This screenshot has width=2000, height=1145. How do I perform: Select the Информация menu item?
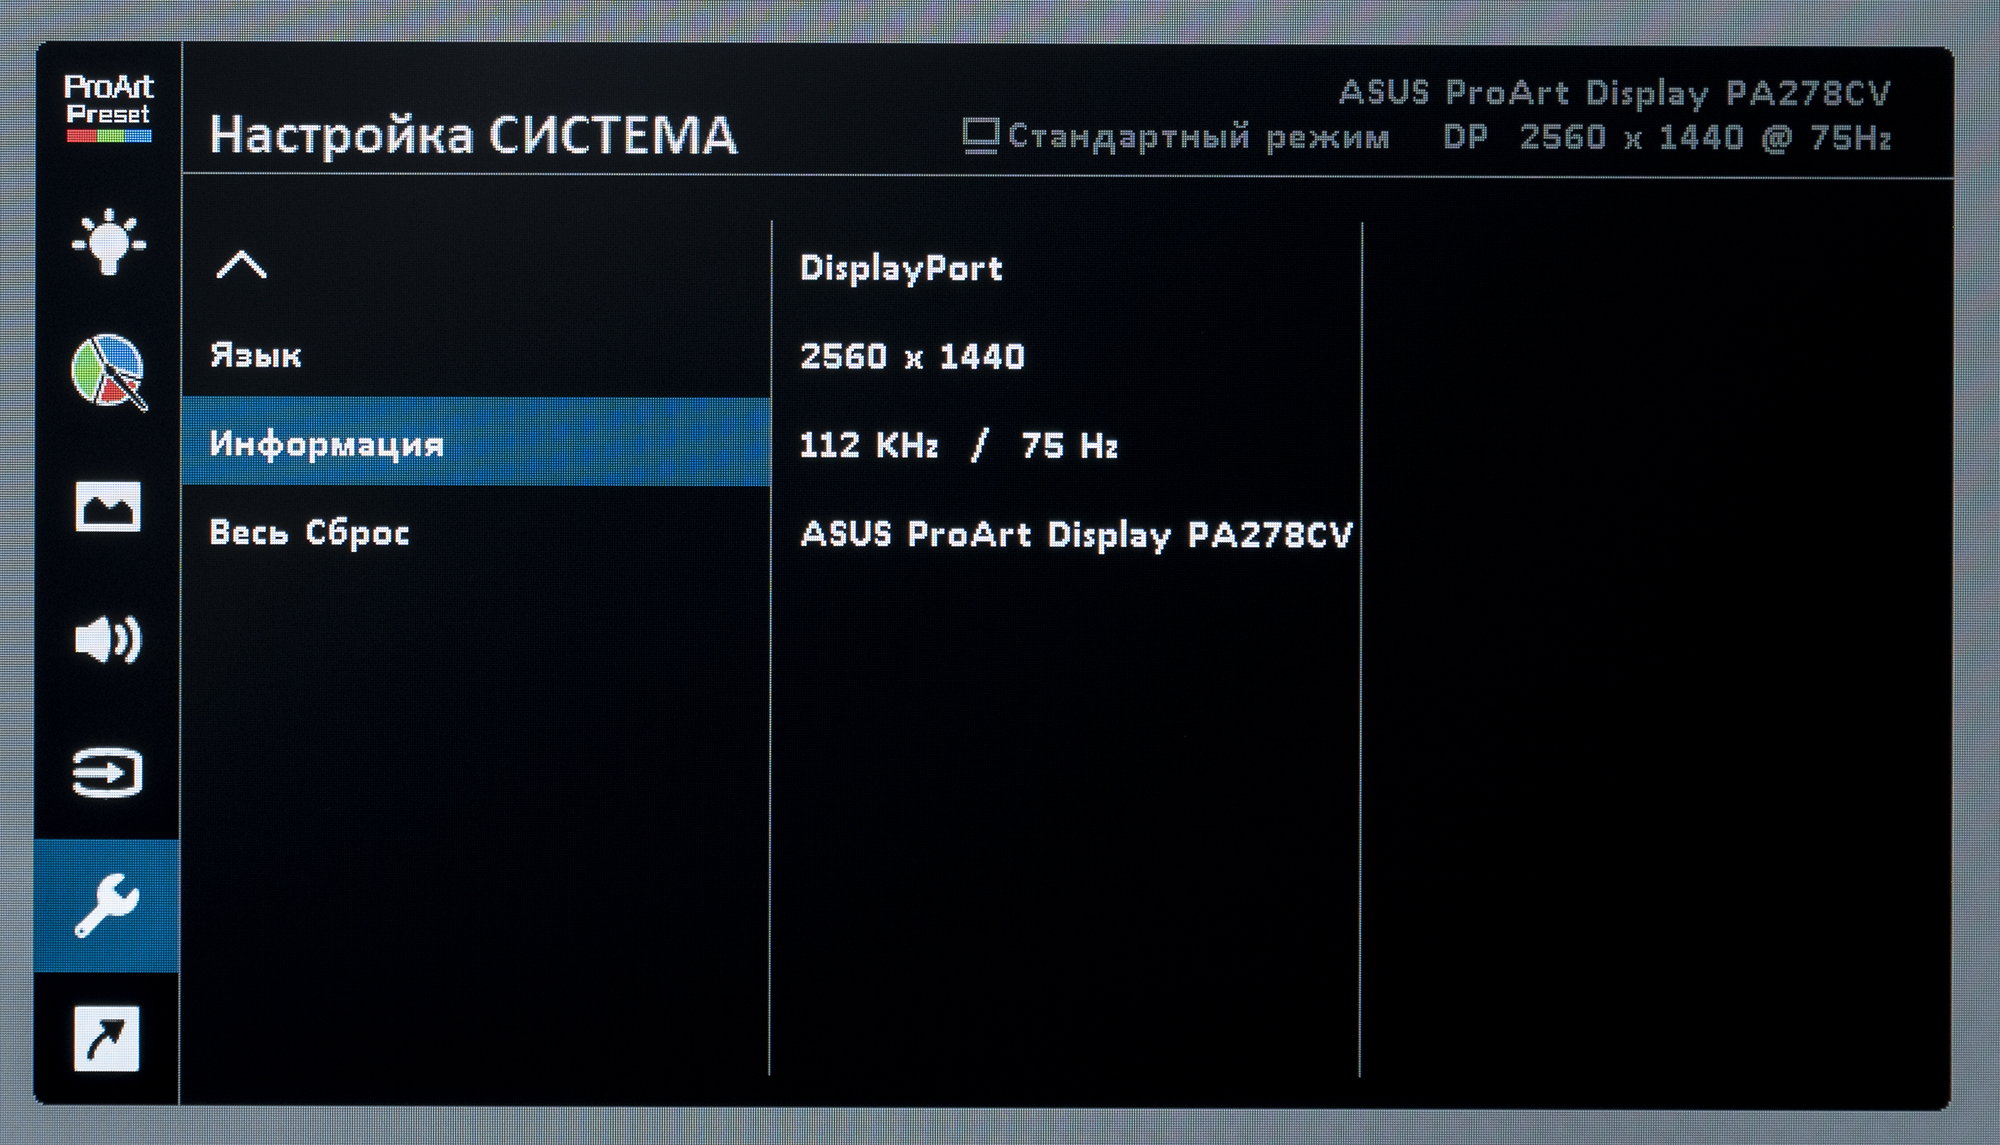click(x=326, y=444)
